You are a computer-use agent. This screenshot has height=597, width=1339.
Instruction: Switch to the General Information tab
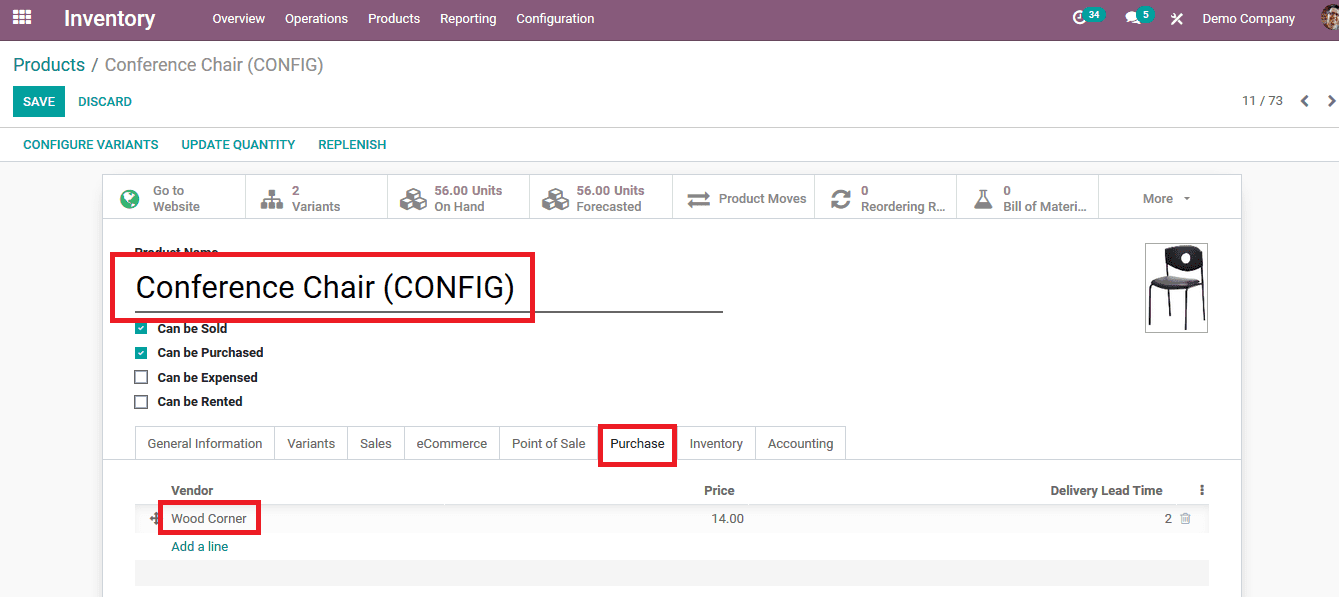click(x=205, y=443)
